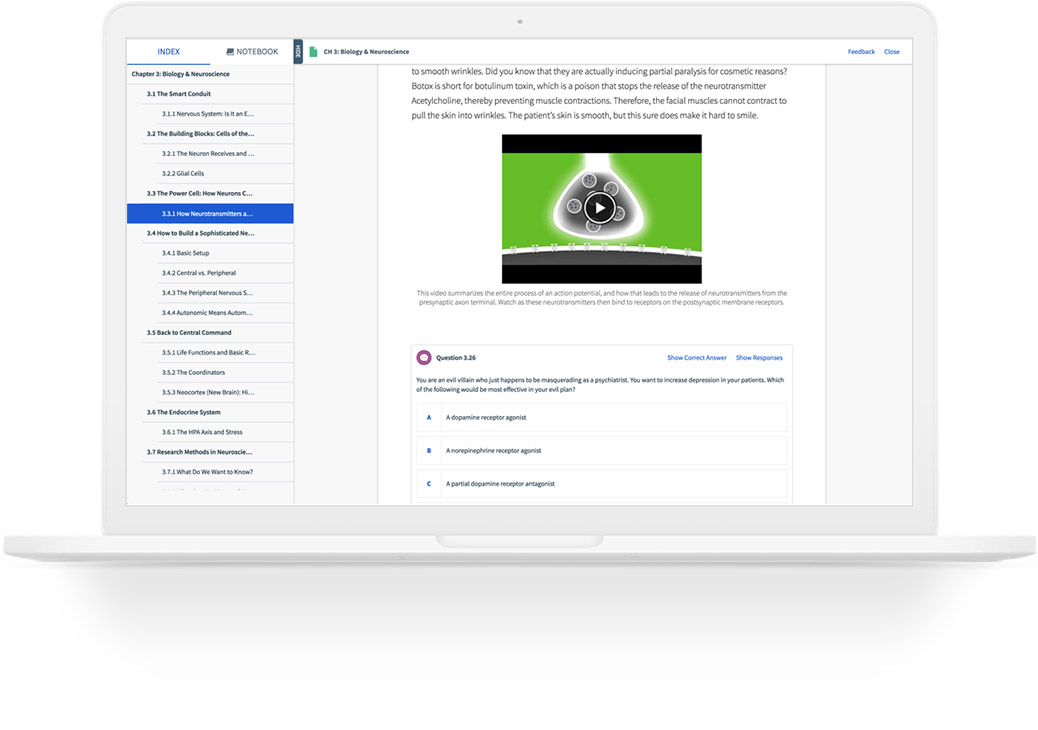Open the NOTEBOOK tab

[252, 52]
